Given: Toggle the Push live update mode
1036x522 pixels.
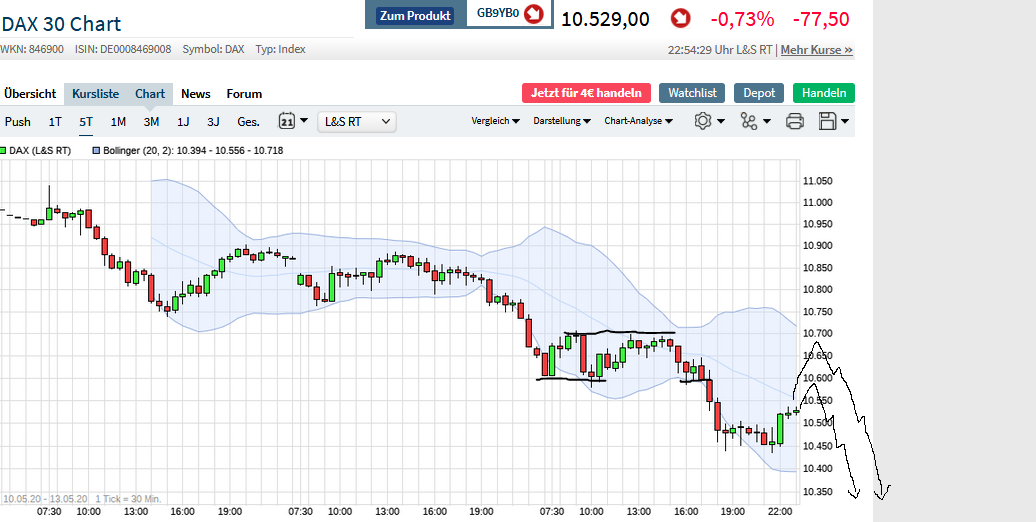Looking at the screenshot, I should coord(18,122).
